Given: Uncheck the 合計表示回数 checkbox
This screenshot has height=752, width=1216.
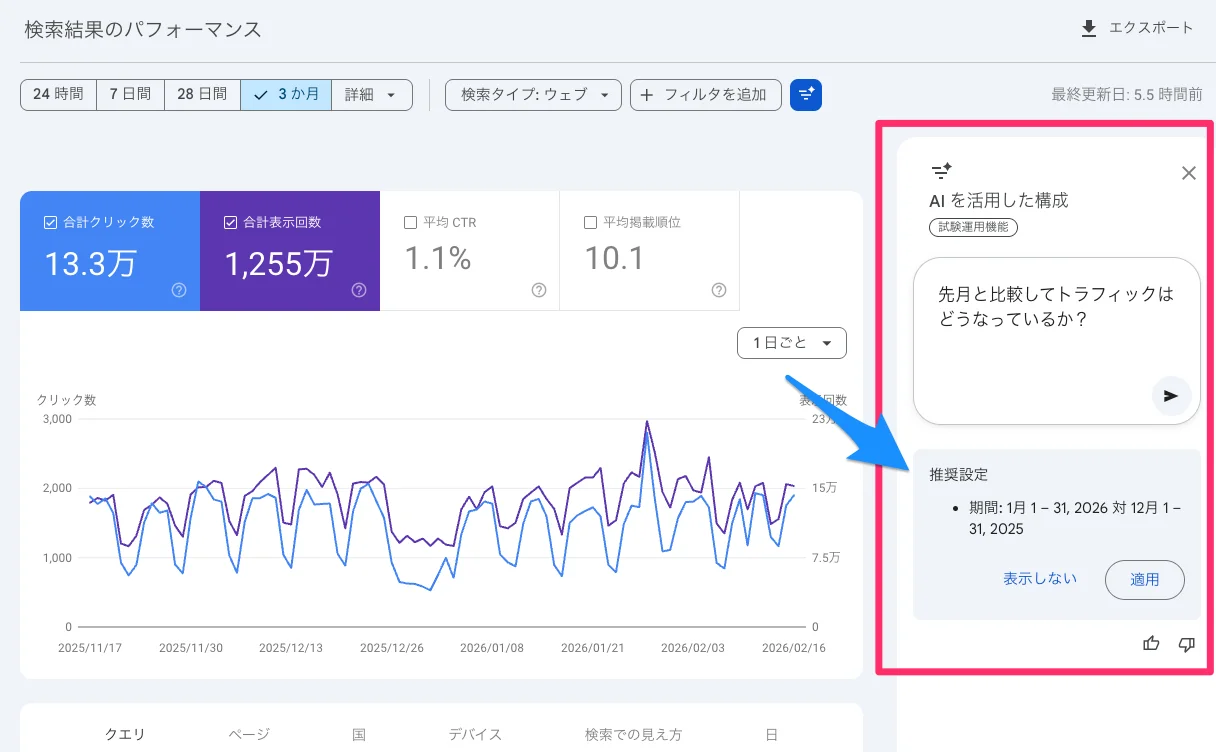Looking at the screenshot, I should (x=229, y=221).
